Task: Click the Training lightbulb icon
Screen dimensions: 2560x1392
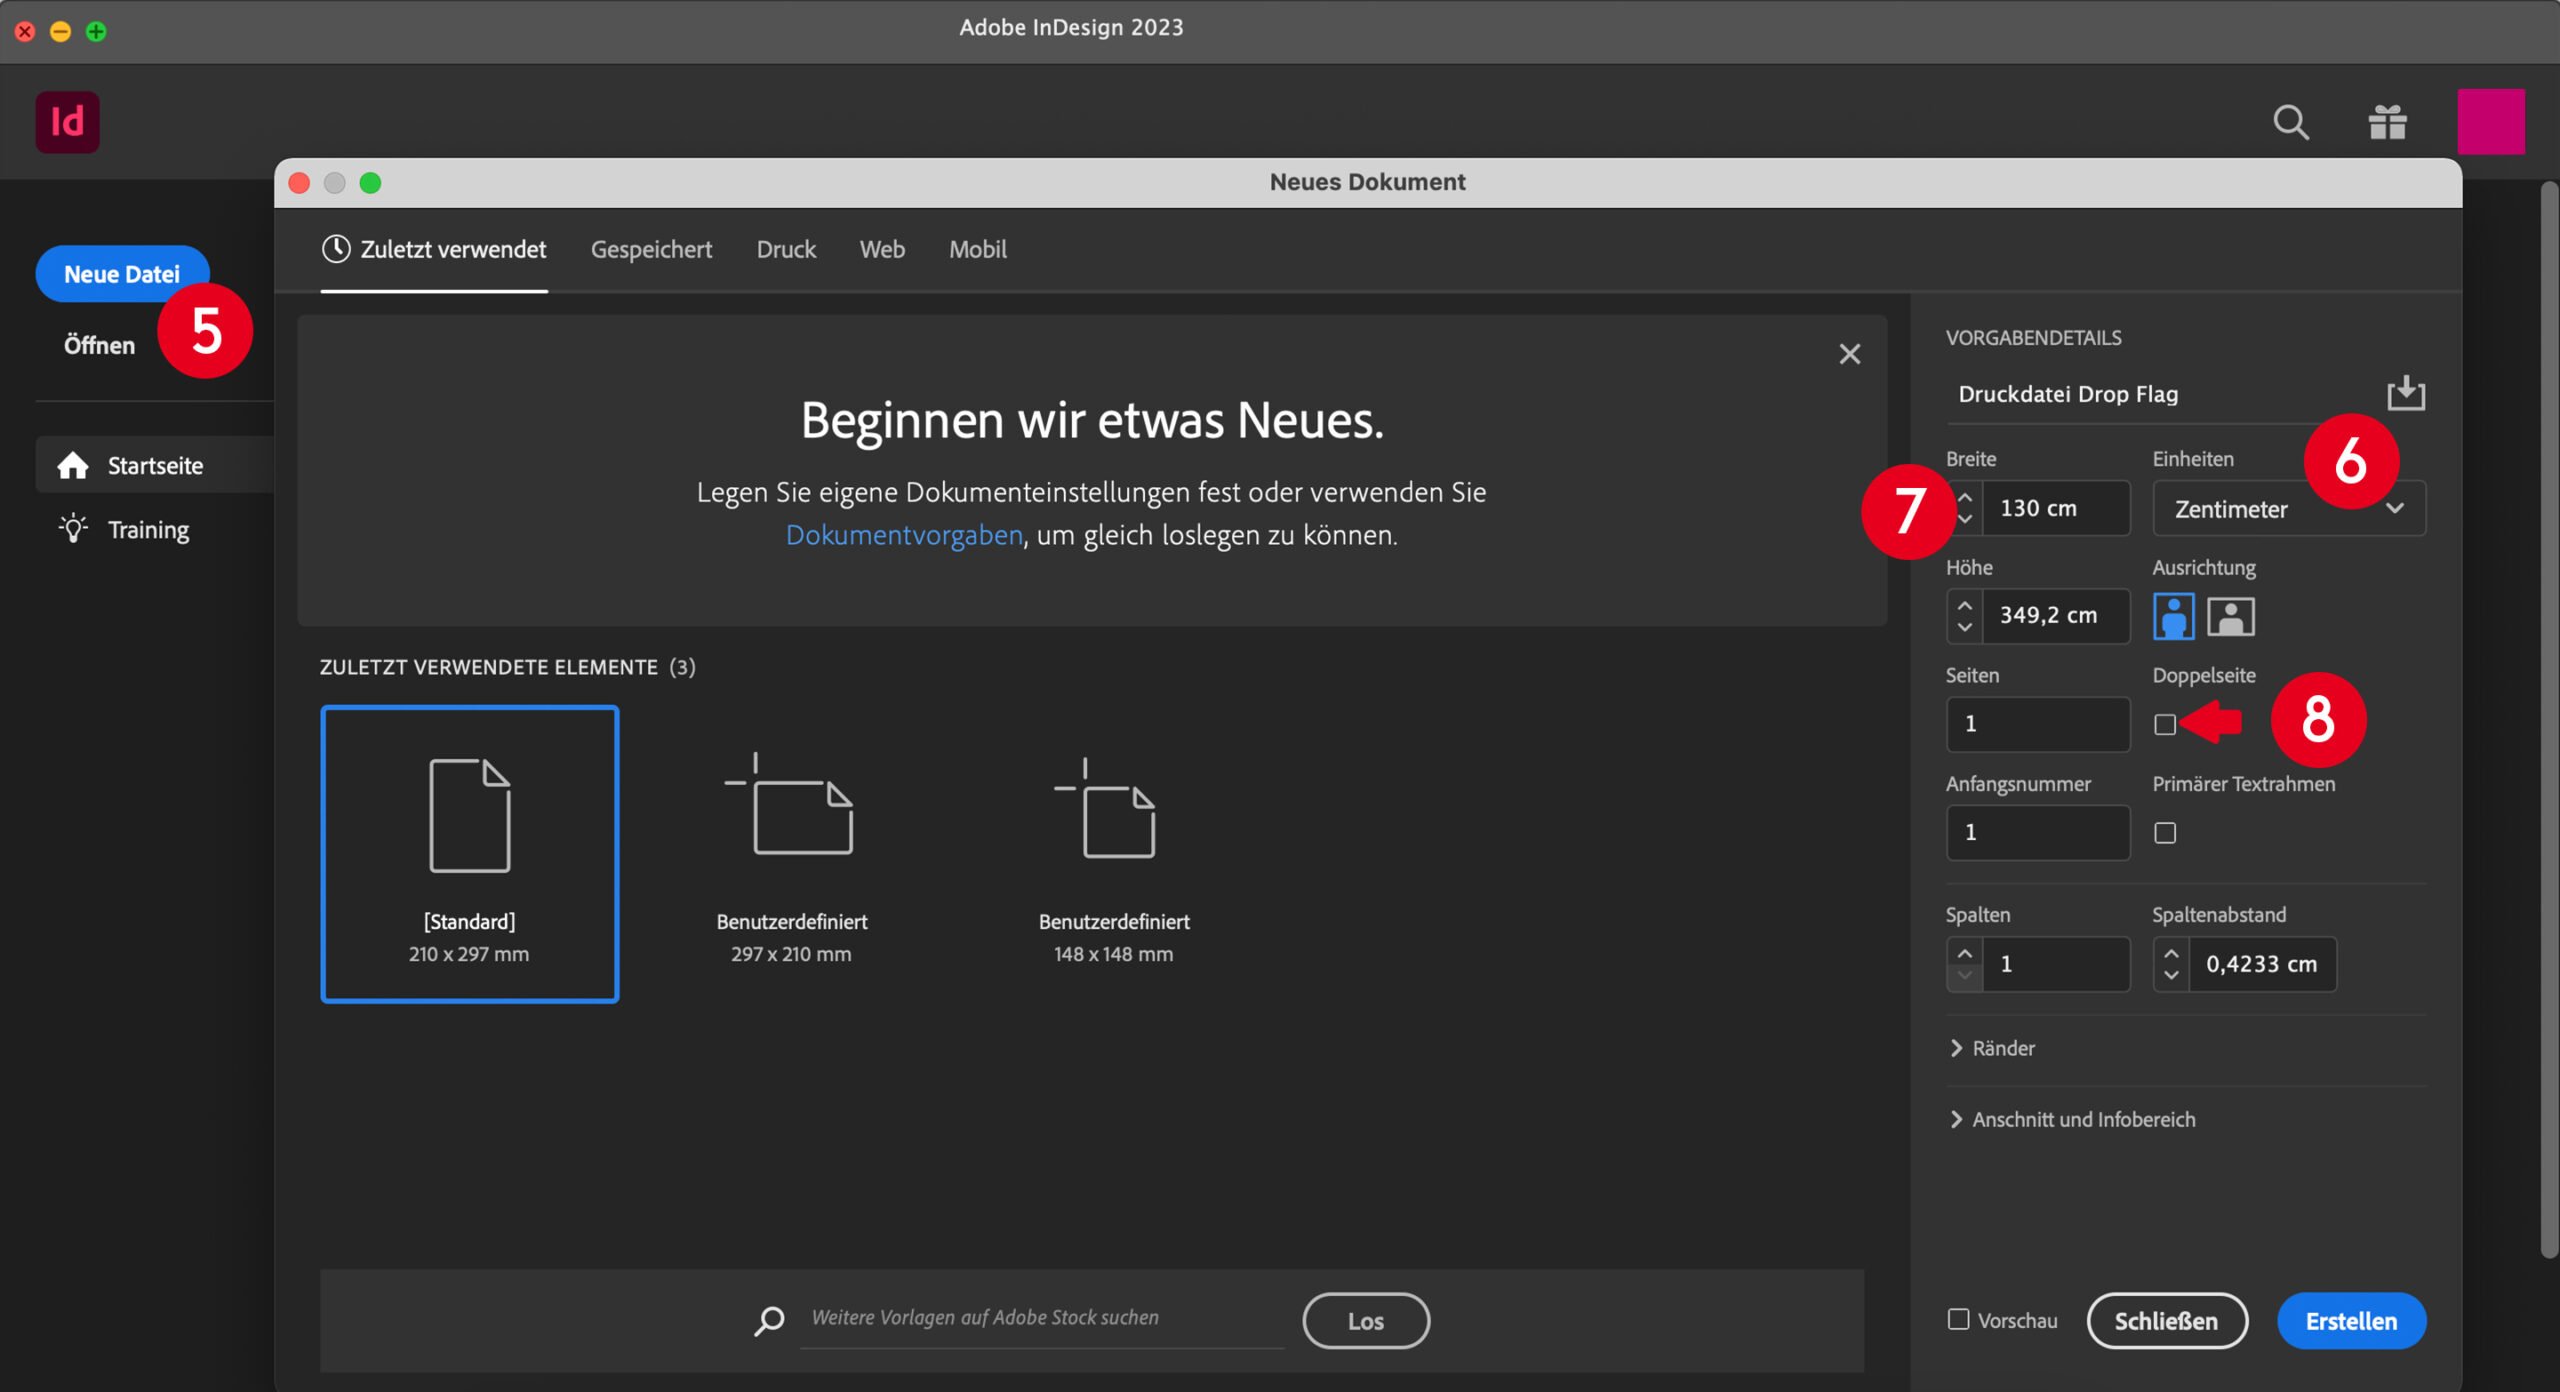Action: tap(73, 529)
